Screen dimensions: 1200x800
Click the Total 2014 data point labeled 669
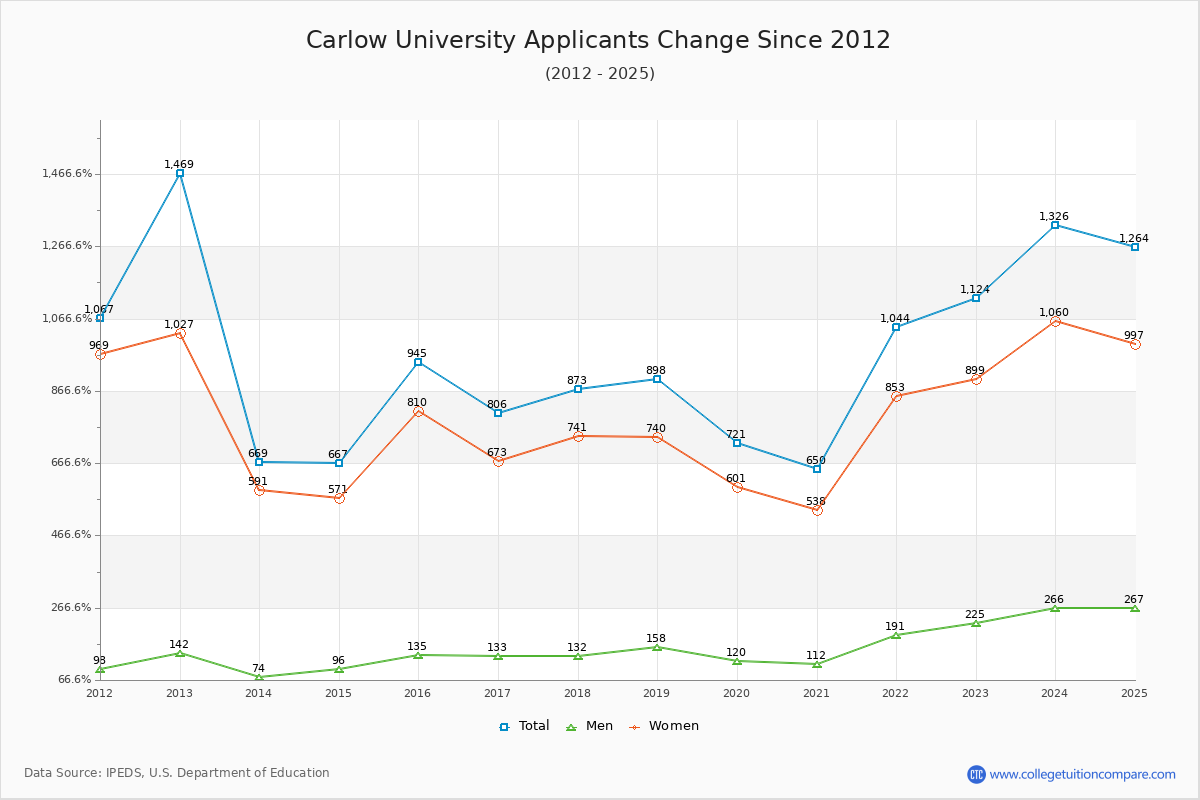259,462
